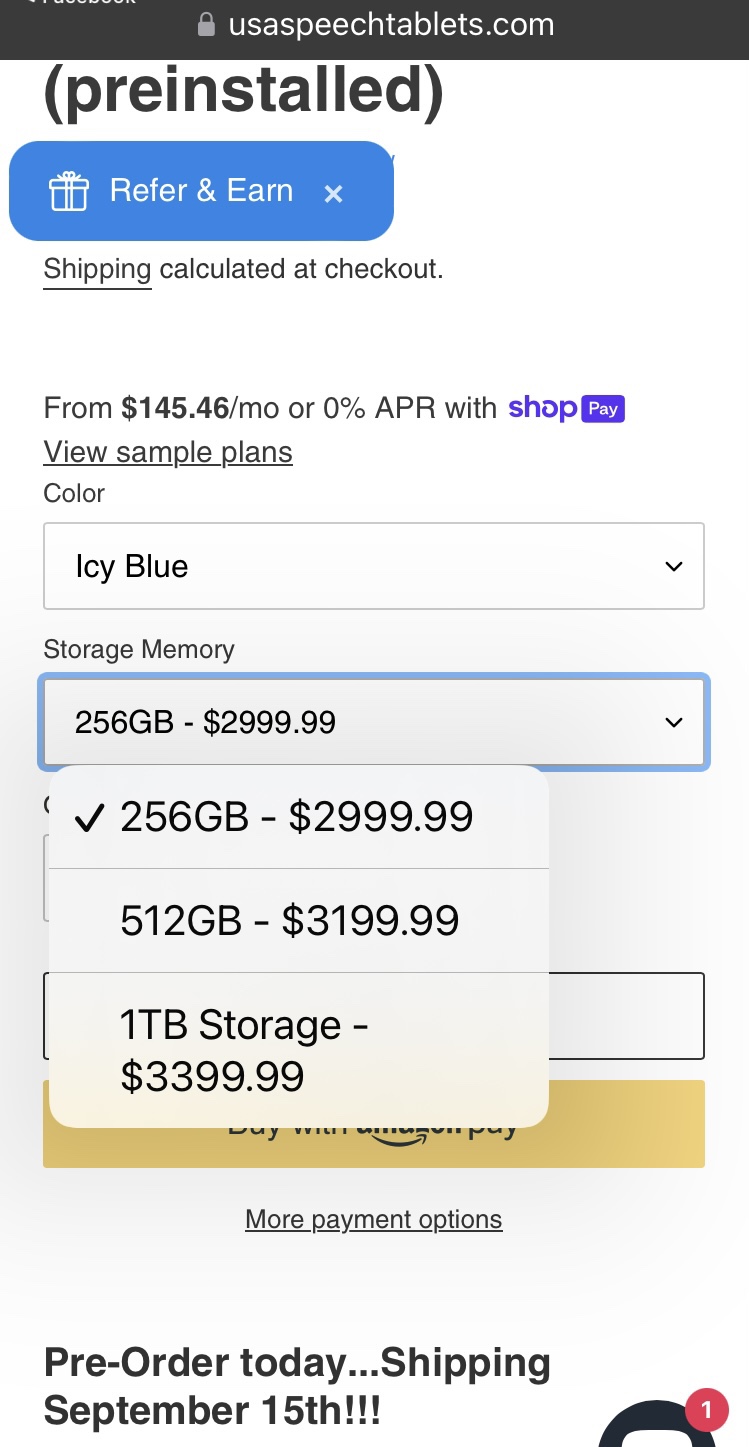
Task: Select 256GB - $2999.99 storage option
Action: click(297, 817)
